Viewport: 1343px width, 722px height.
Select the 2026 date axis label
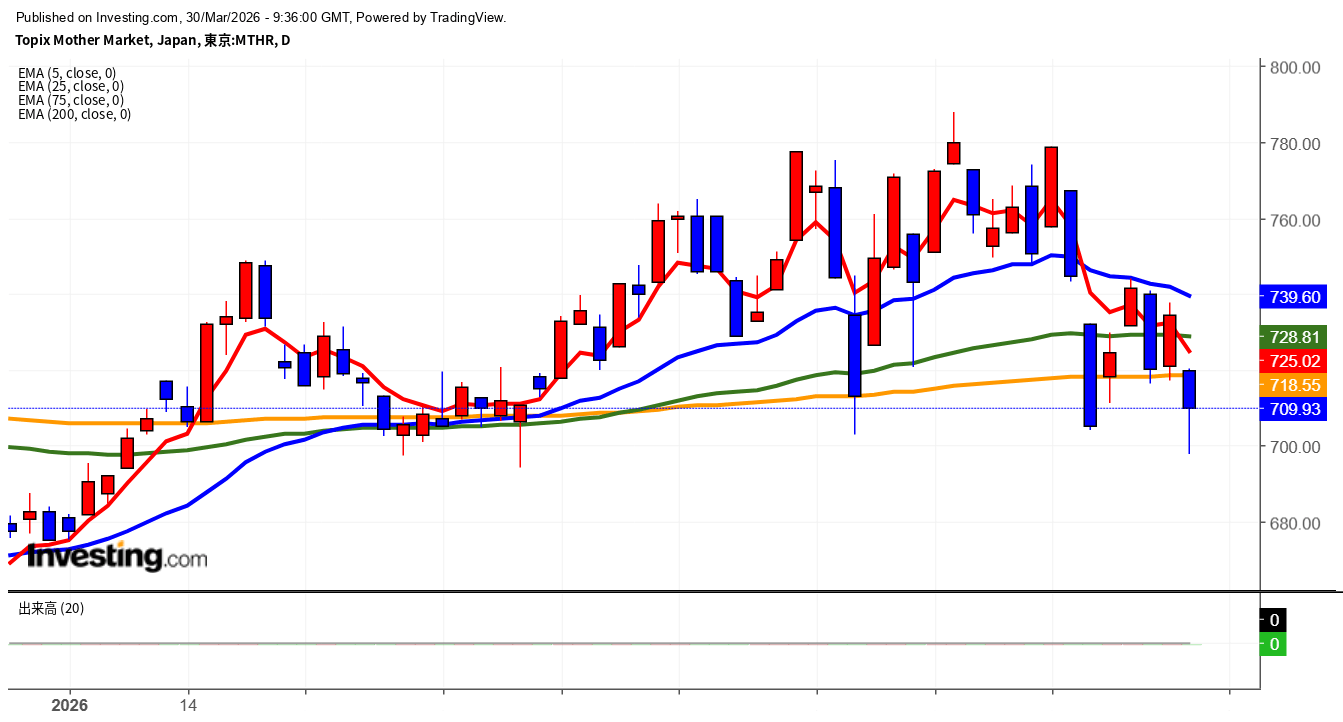pyautogui.click(x=70, y=705)
